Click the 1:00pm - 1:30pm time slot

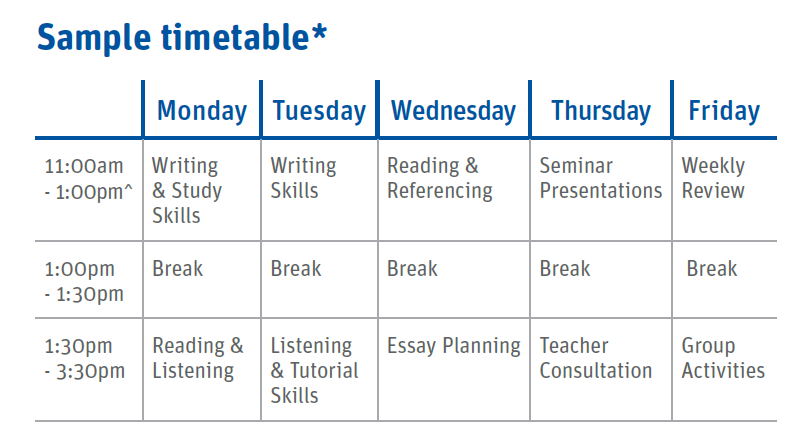point(84,281)
